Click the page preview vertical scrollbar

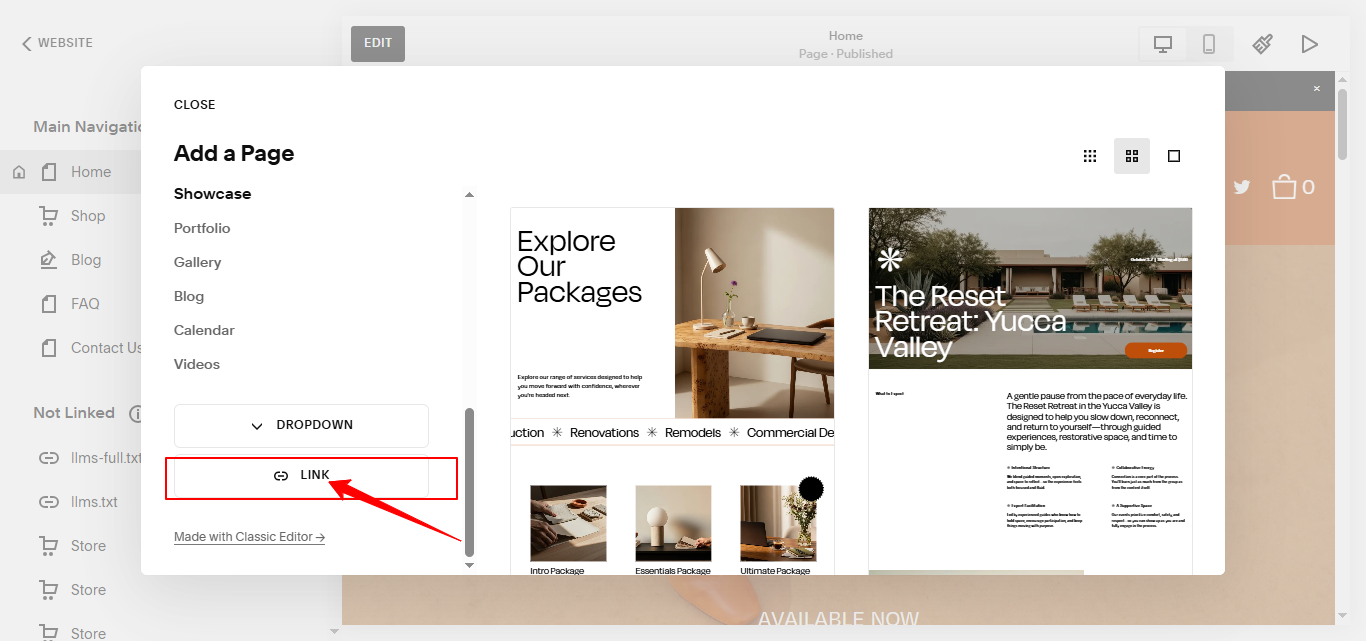pos(1342,123)
